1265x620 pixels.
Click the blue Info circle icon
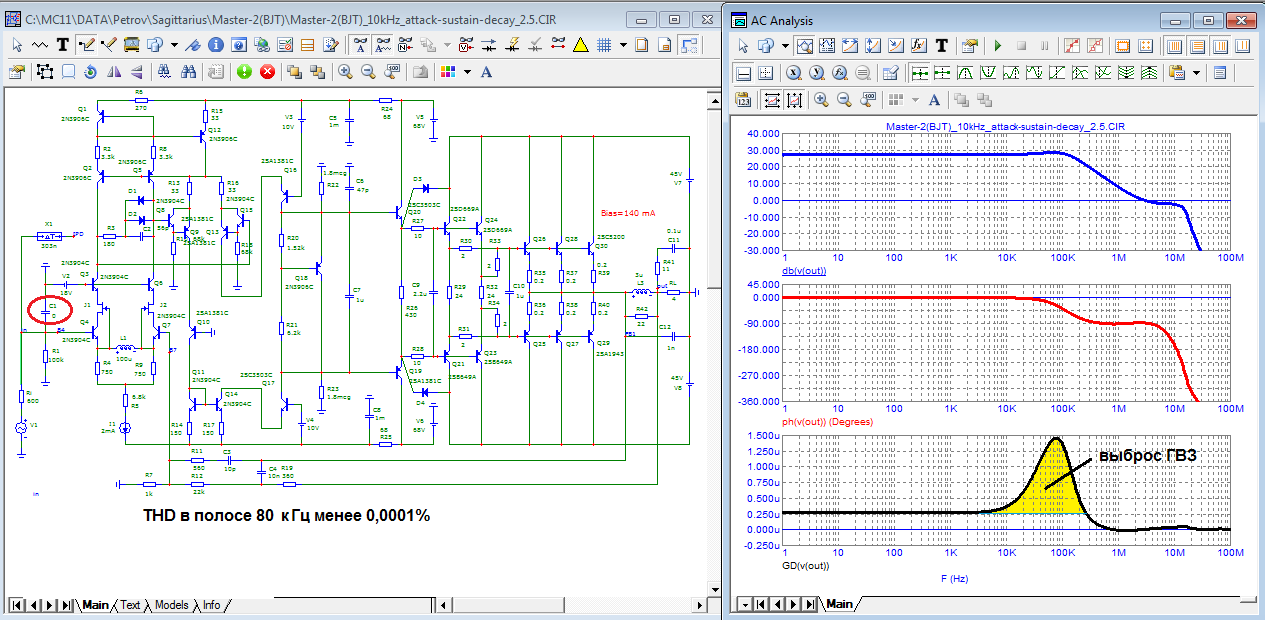coord(216,45)
